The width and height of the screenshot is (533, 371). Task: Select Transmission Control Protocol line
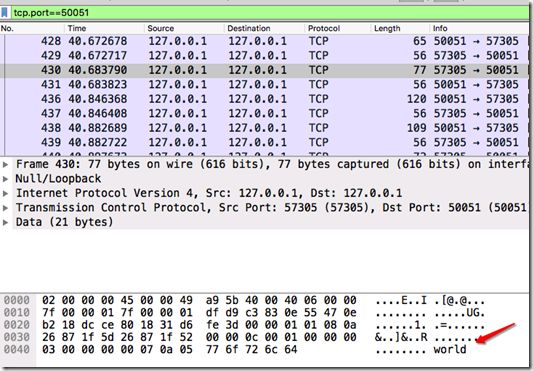(271, 207)
